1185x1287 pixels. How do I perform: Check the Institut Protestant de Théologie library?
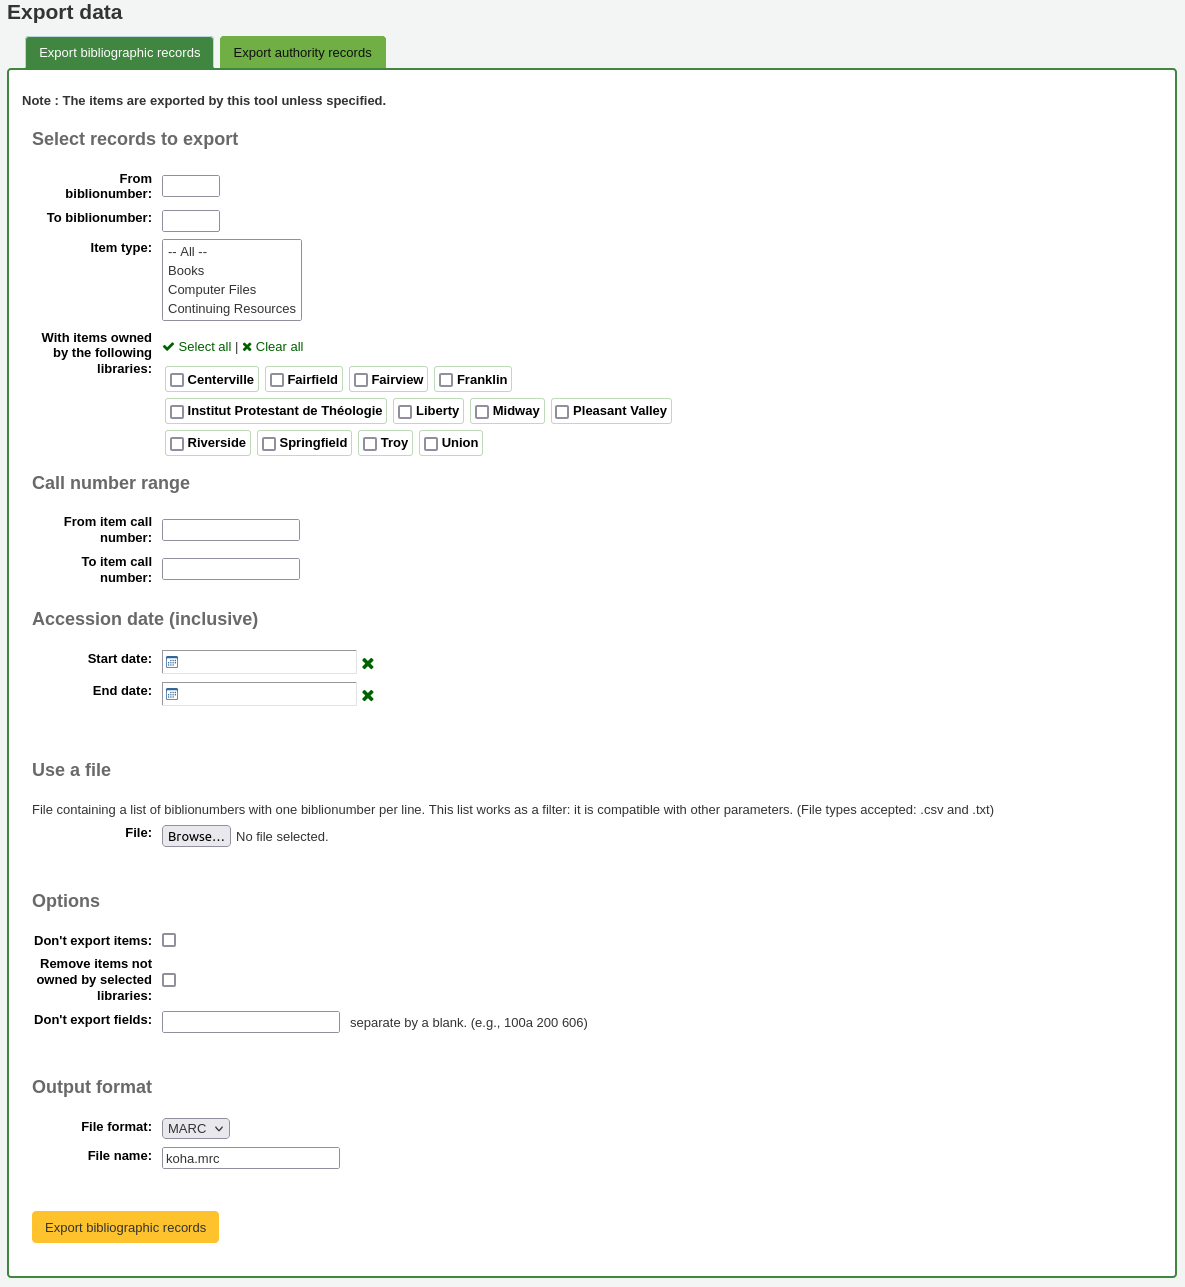(x=177, y=411)
